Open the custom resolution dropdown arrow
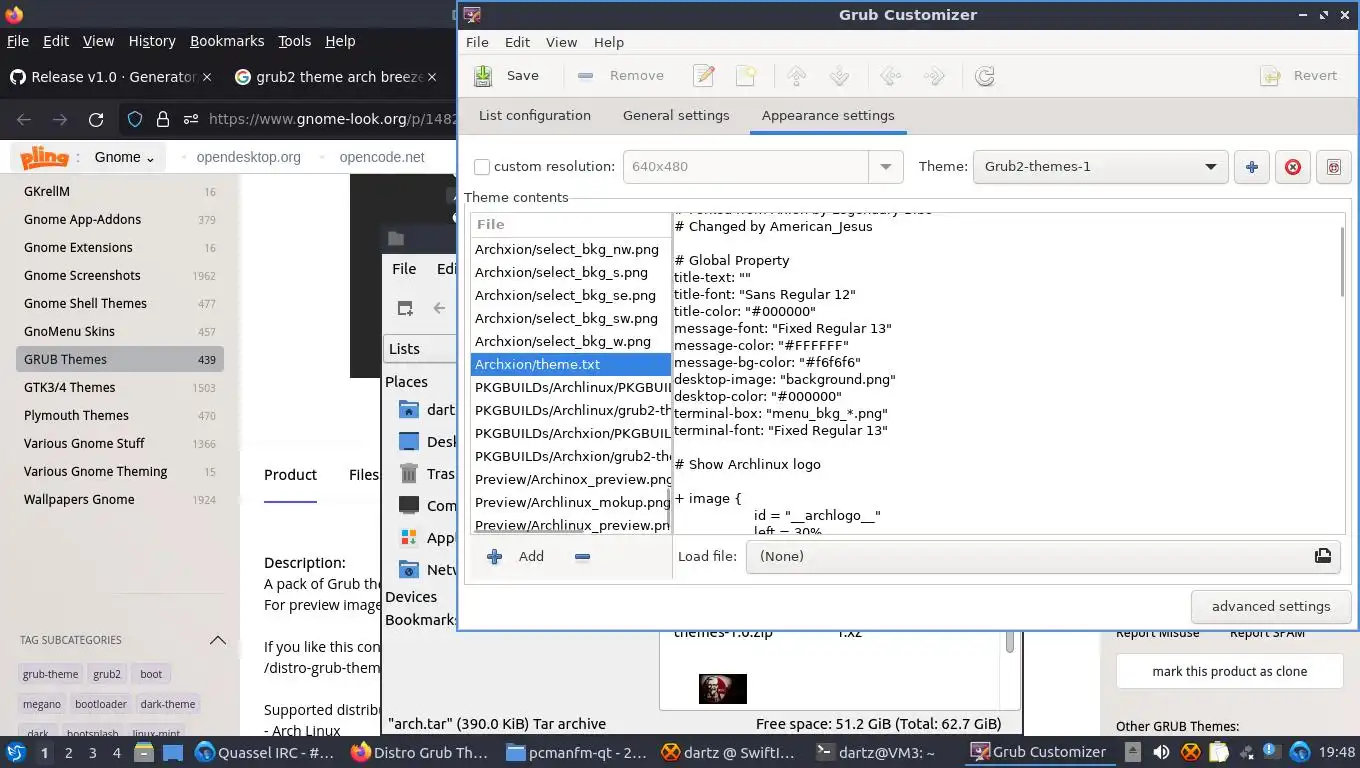The width and height of the screenshot is (1360, 768). (x=885, y=167)
